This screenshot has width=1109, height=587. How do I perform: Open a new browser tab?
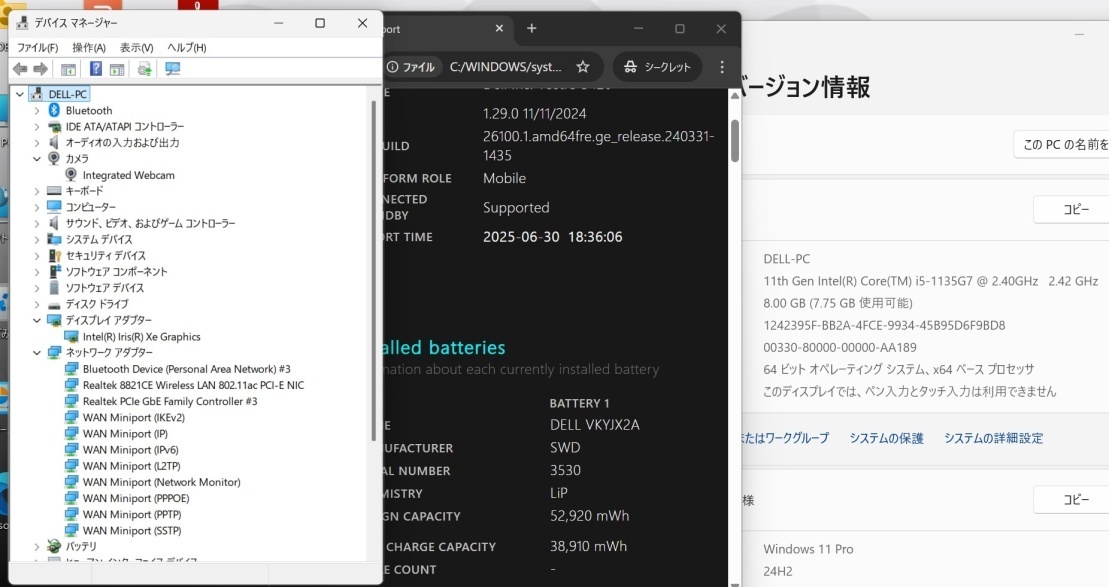531,29
